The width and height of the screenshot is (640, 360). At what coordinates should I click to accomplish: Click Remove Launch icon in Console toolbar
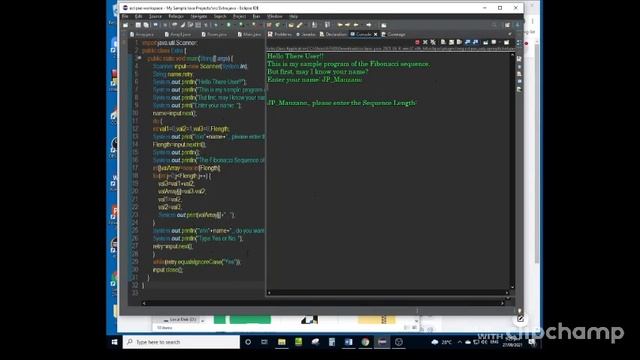point(425,42)
